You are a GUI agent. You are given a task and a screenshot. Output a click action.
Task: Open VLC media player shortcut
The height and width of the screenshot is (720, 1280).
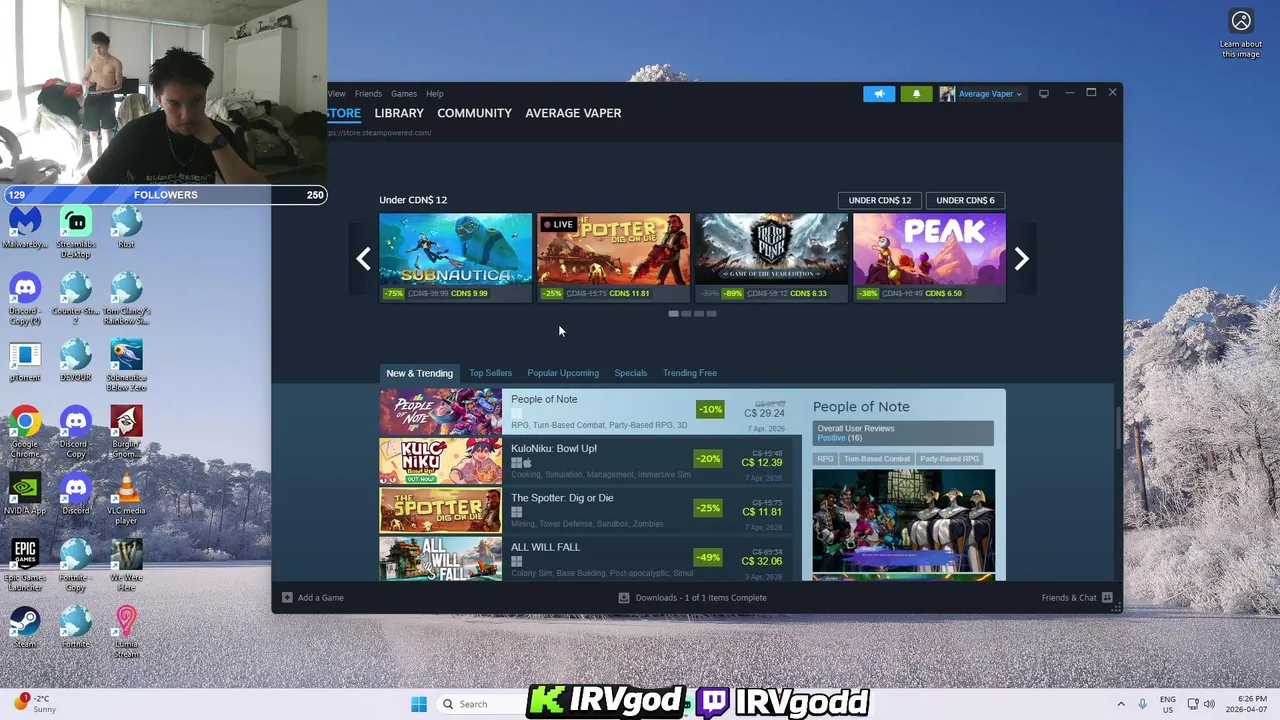tap(126, 499)
